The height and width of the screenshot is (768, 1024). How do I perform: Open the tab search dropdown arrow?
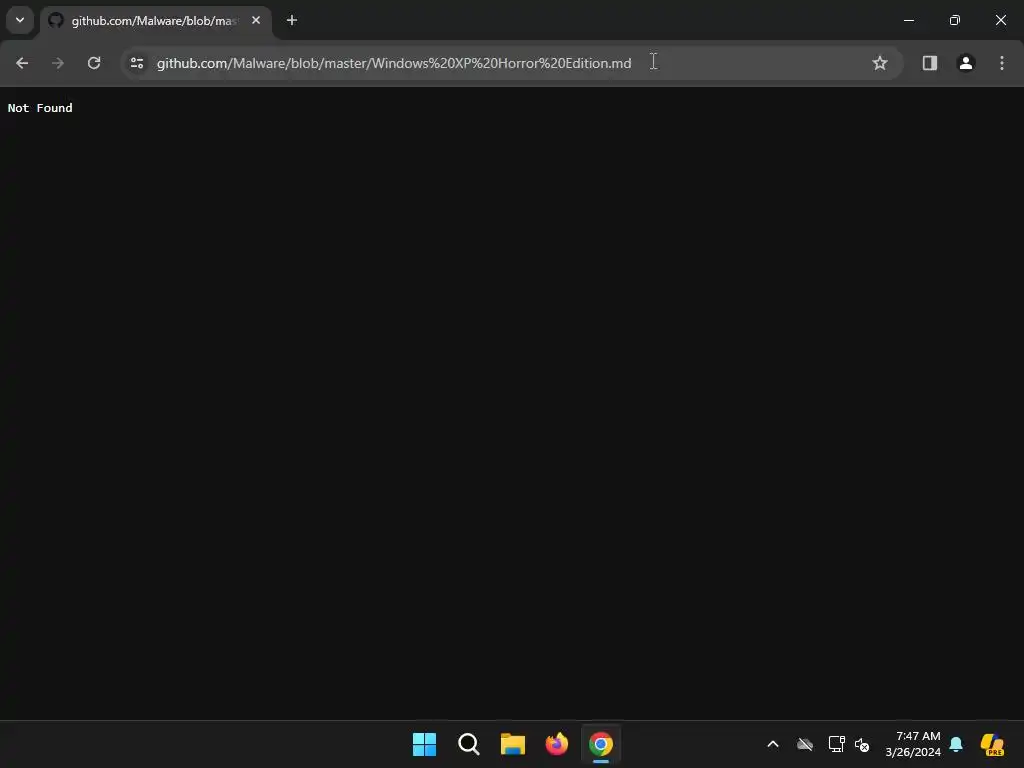point(20,20)
